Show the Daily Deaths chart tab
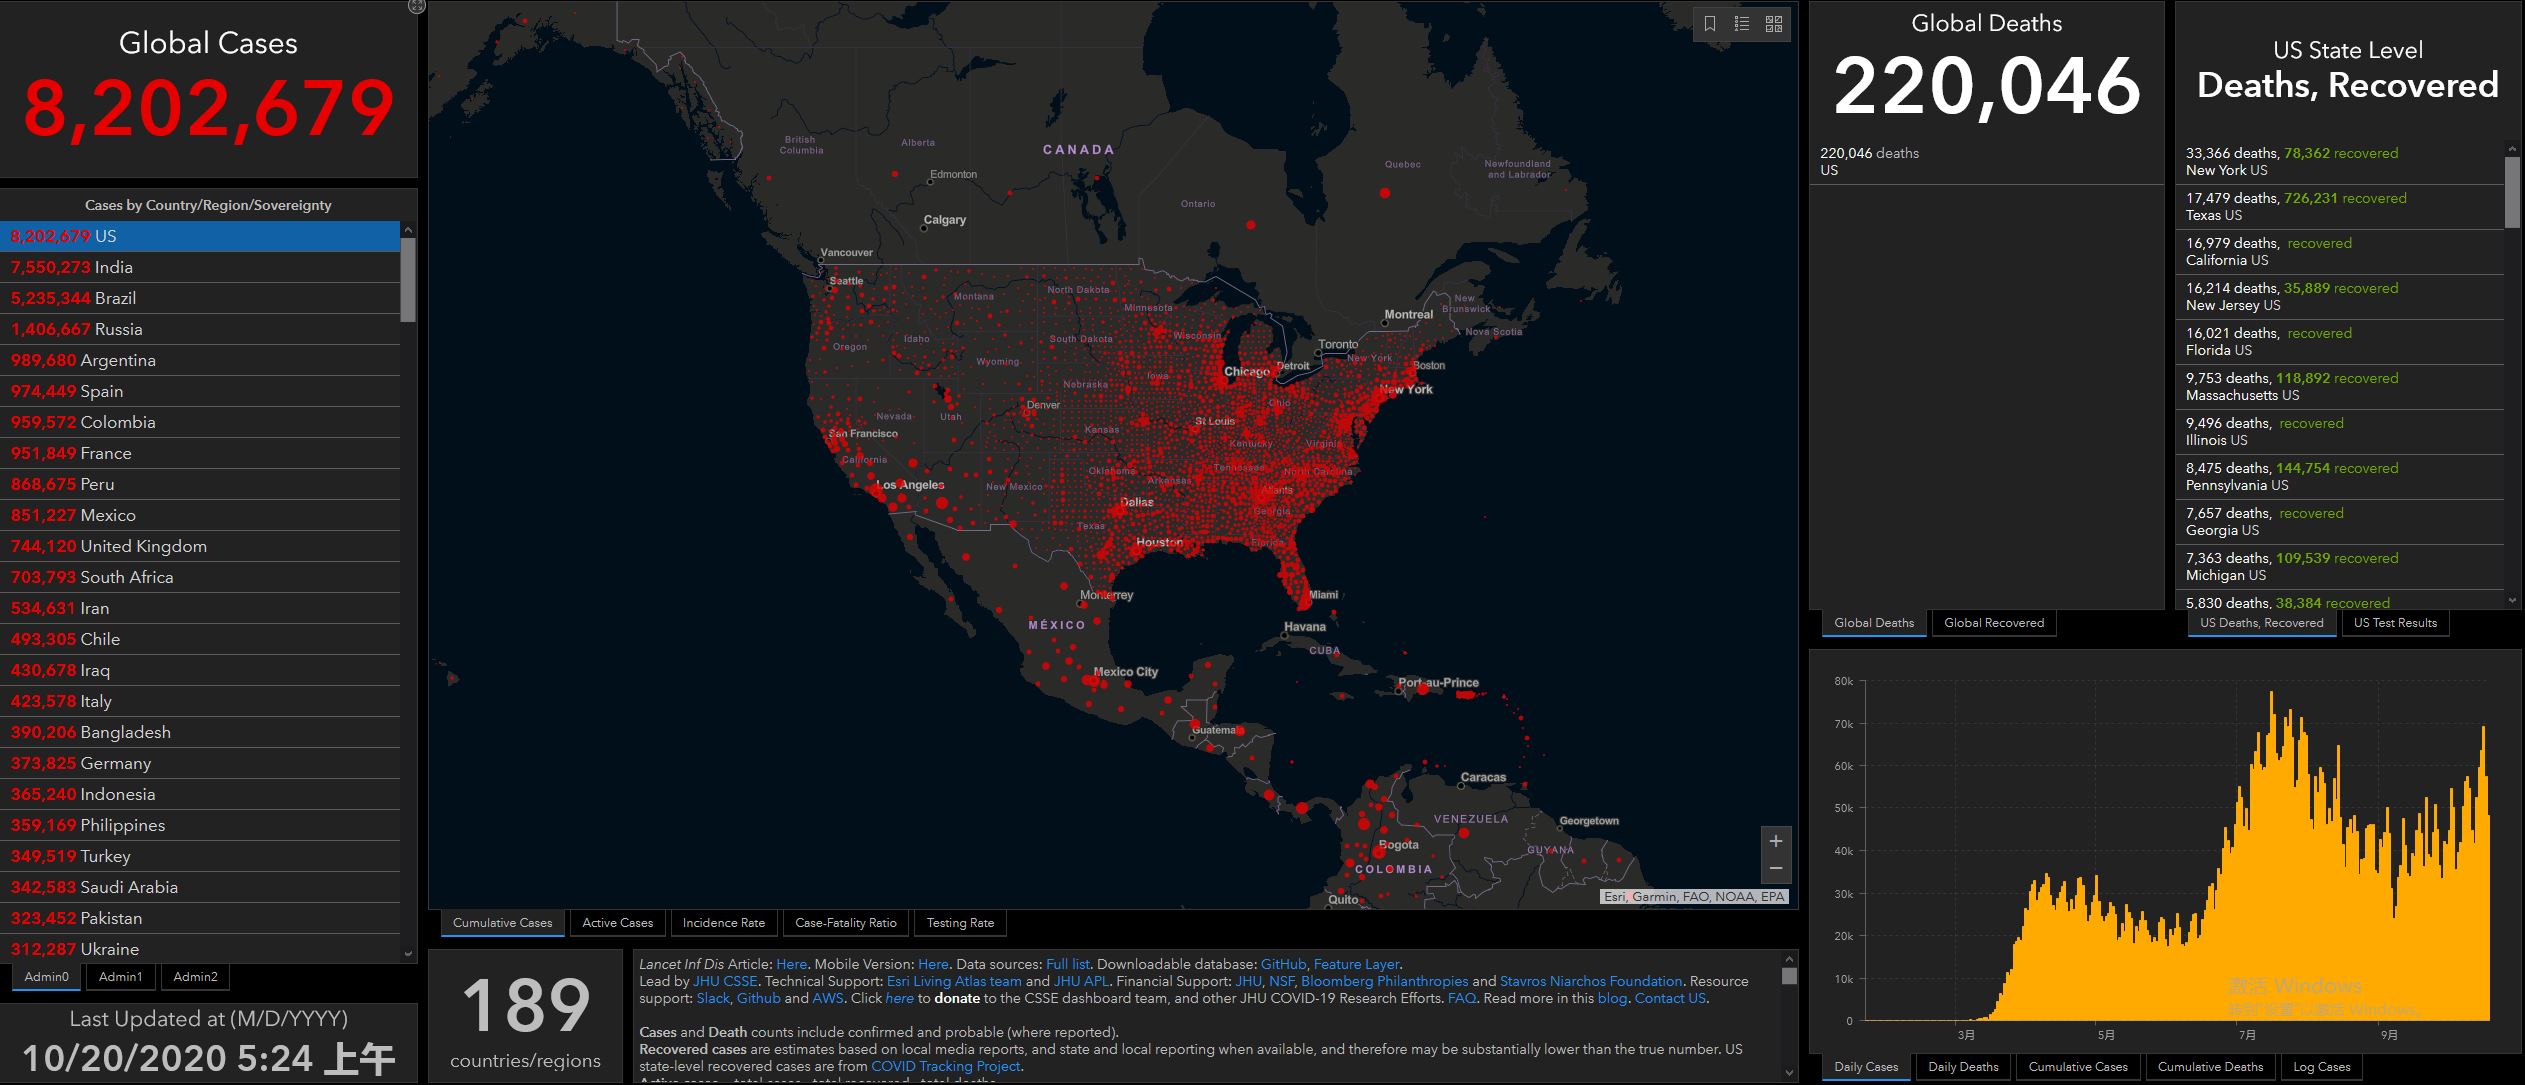2525x1085 pixels. coord(1962,1067)
